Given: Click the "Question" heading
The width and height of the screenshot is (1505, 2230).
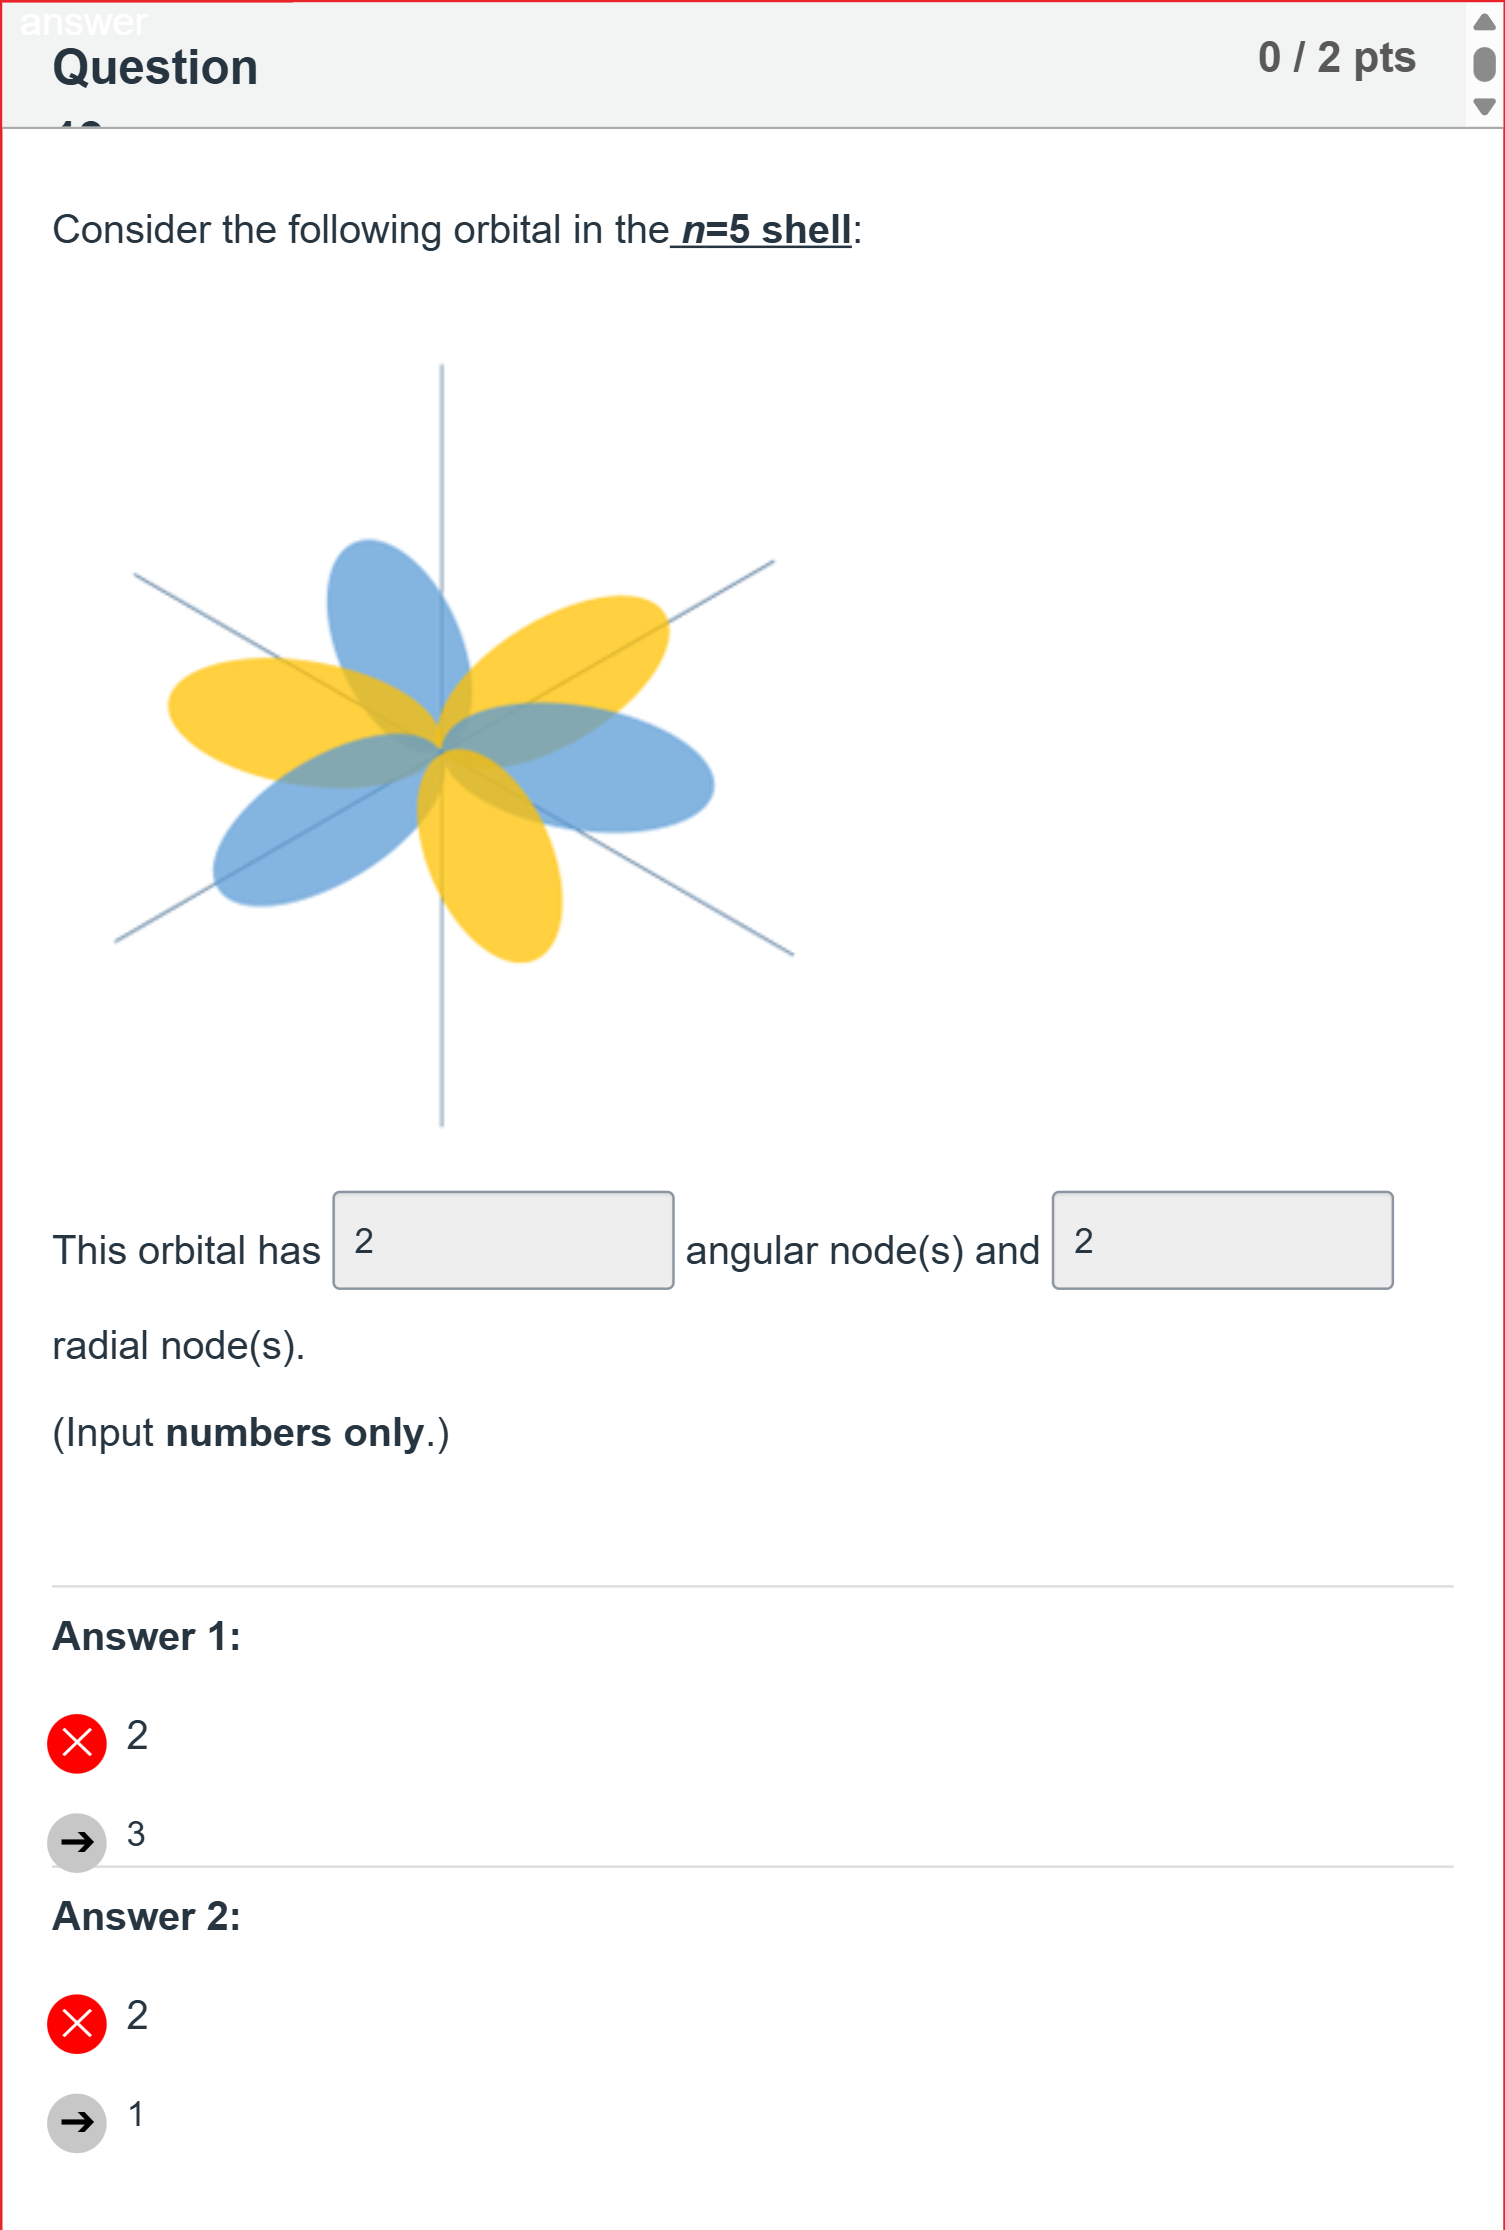Looking at the screenshot, I should [155, 68].
